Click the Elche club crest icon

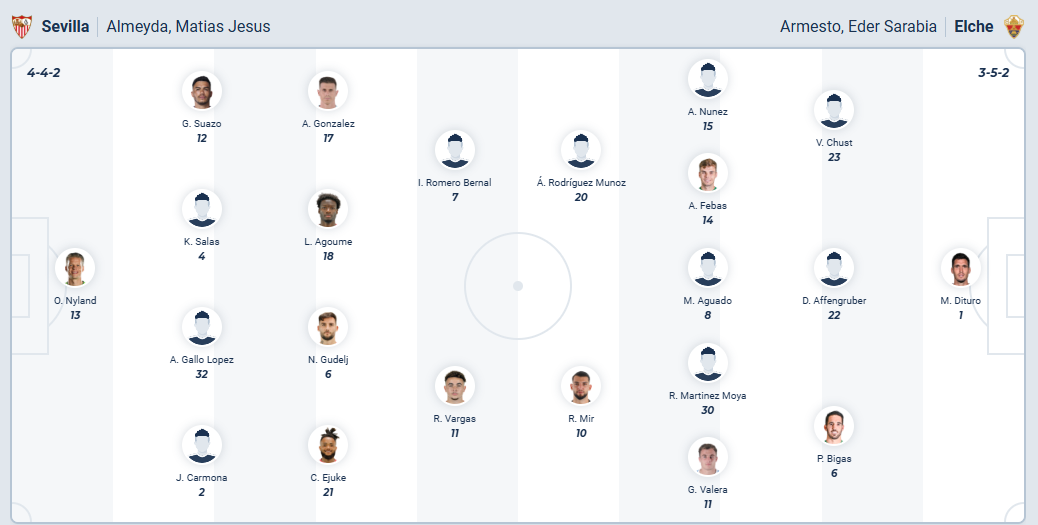coord(1014,27)
